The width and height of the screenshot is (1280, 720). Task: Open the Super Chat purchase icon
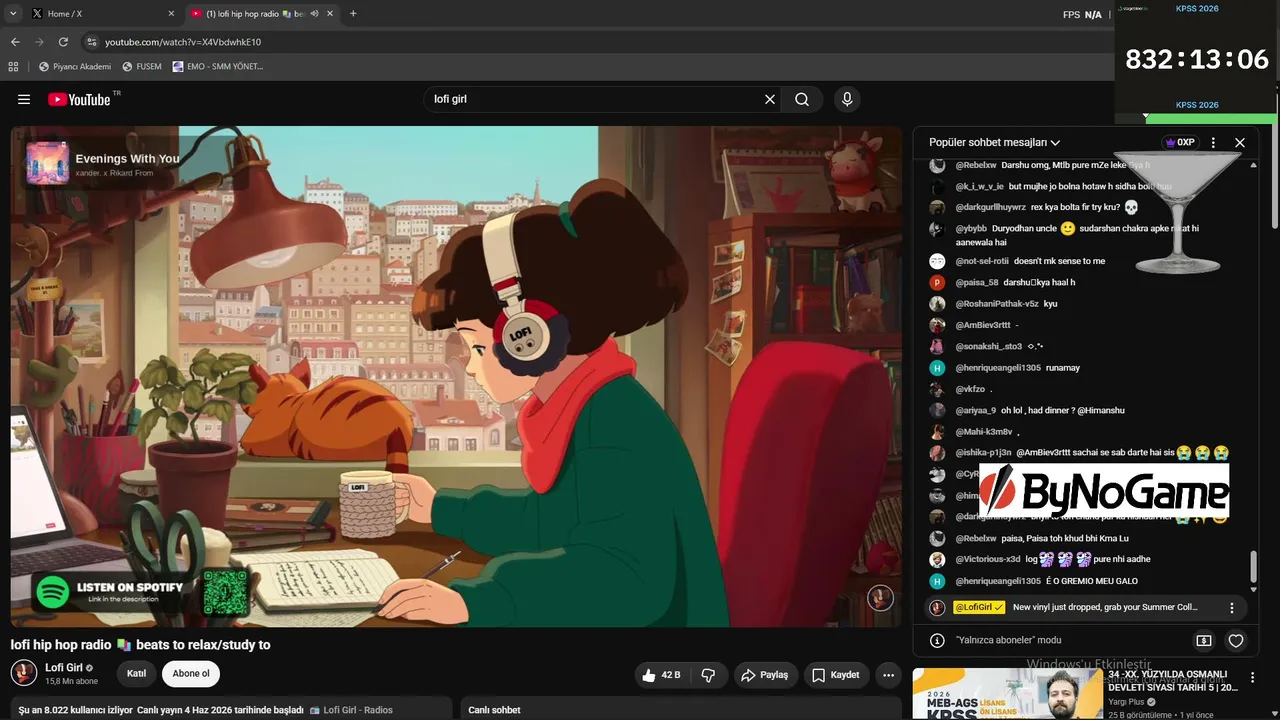(x=1204, y=640)
